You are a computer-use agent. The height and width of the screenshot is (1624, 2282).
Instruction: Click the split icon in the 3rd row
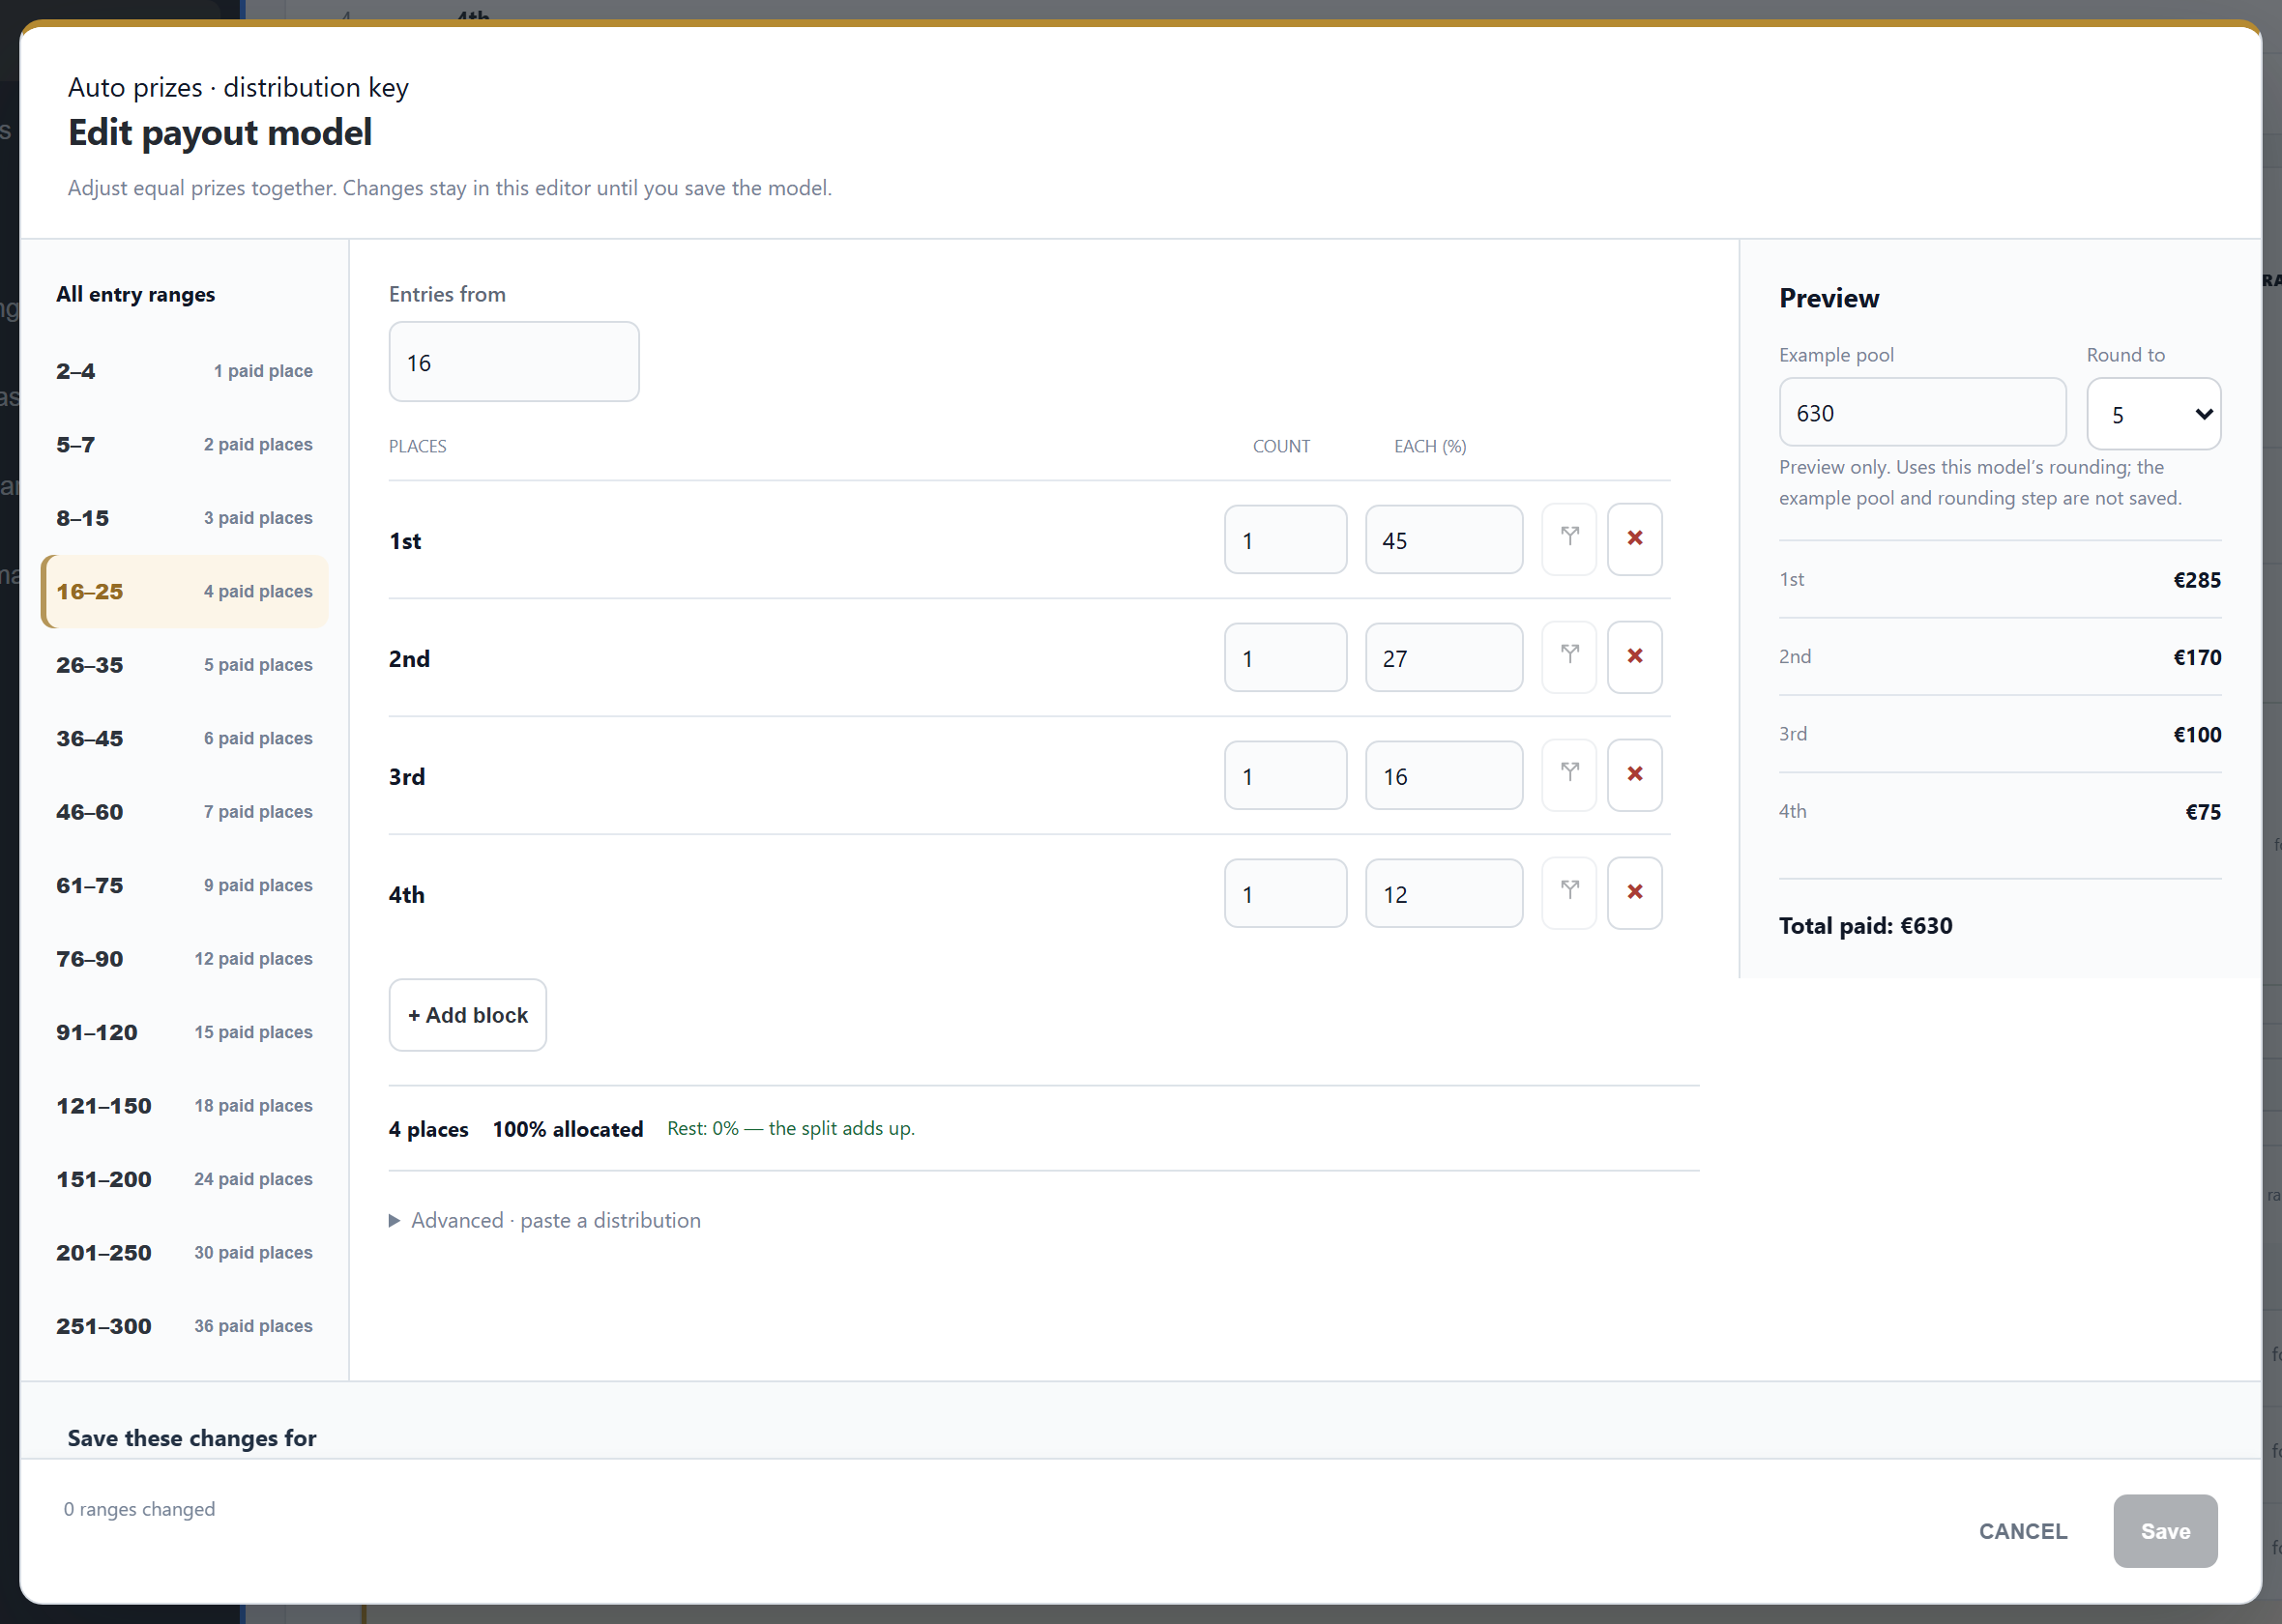pyautogui.click(x=1569, y=775)
